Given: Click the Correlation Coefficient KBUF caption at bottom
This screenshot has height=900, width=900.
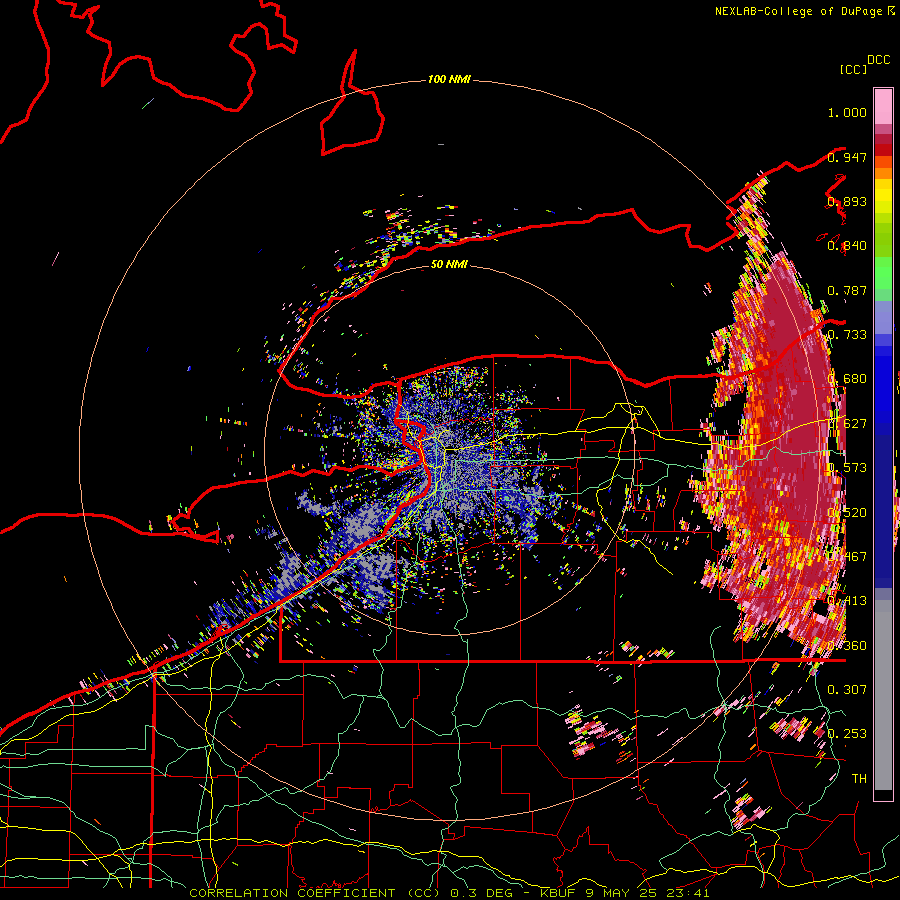Looking at the screenshot, I should click(x=449, y=893).
